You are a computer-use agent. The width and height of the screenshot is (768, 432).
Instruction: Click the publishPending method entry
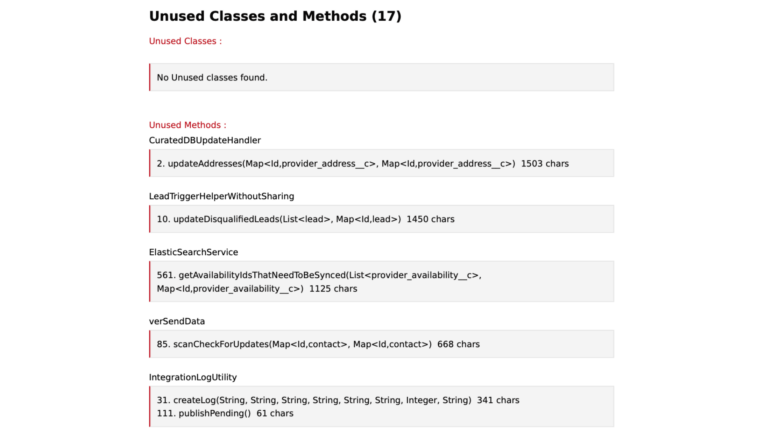tap(204, 413)
